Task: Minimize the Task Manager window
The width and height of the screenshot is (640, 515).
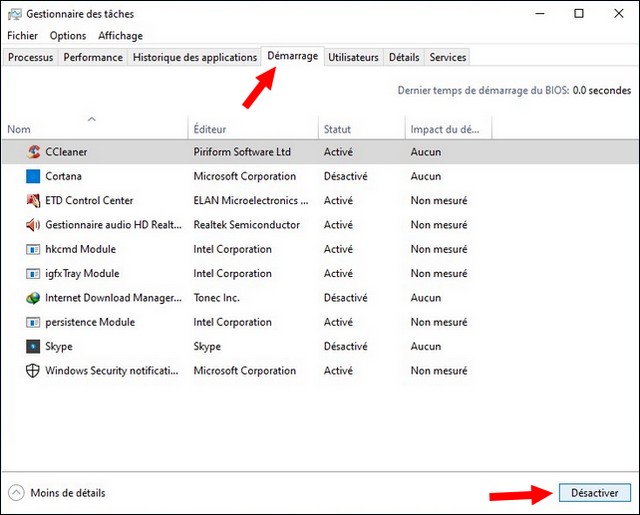Action: point(540,13)
